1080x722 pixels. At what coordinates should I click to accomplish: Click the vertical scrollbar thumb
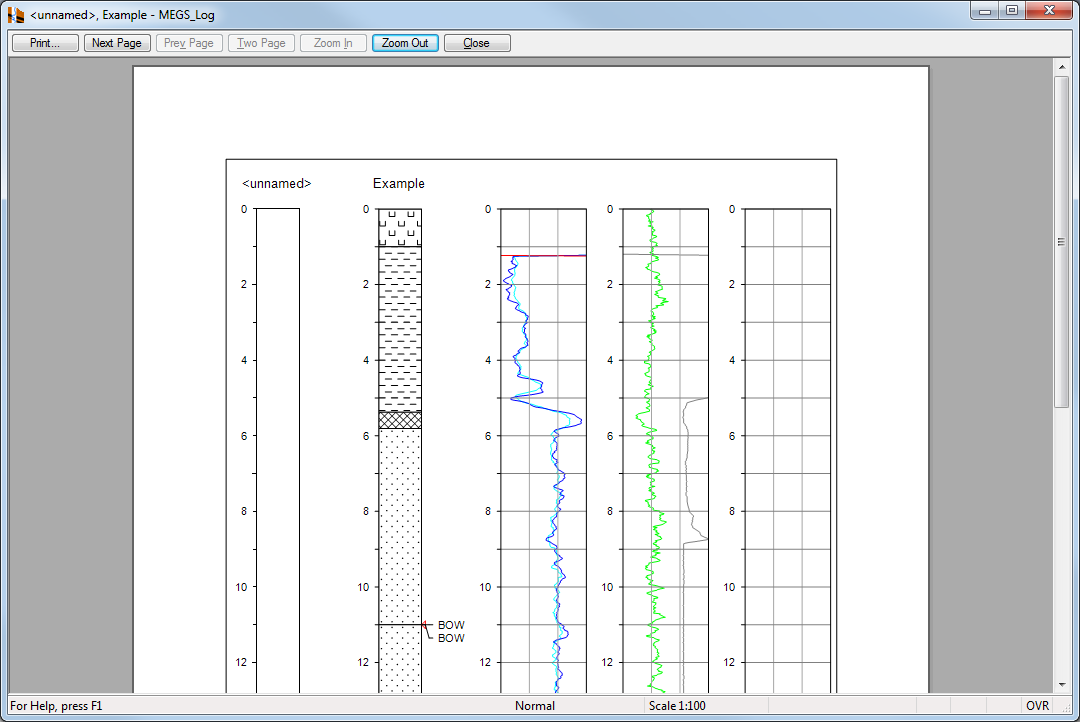1061,240
